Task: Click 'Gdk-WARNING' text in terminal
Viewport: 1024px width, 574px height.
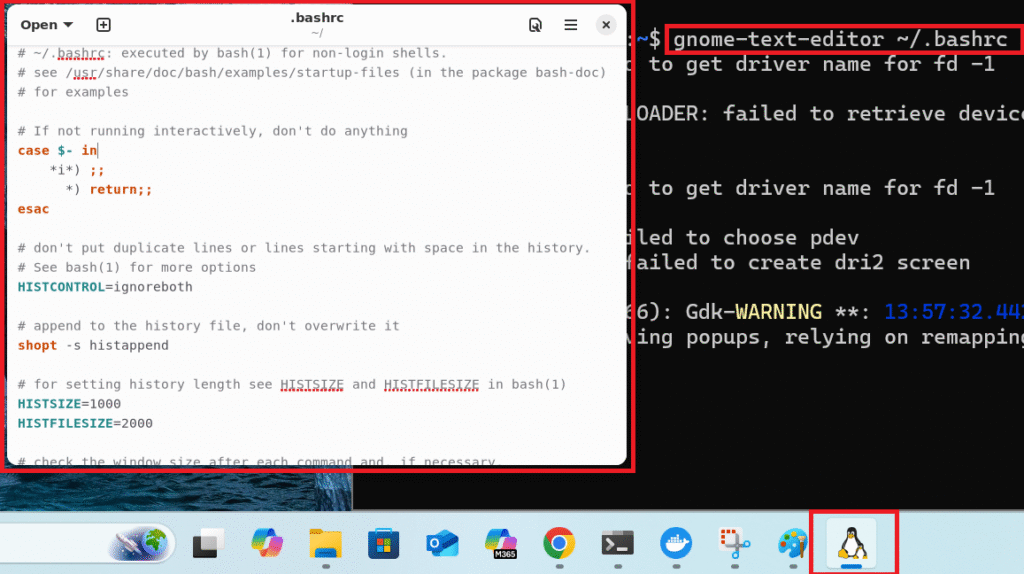Action: point(753,311)
